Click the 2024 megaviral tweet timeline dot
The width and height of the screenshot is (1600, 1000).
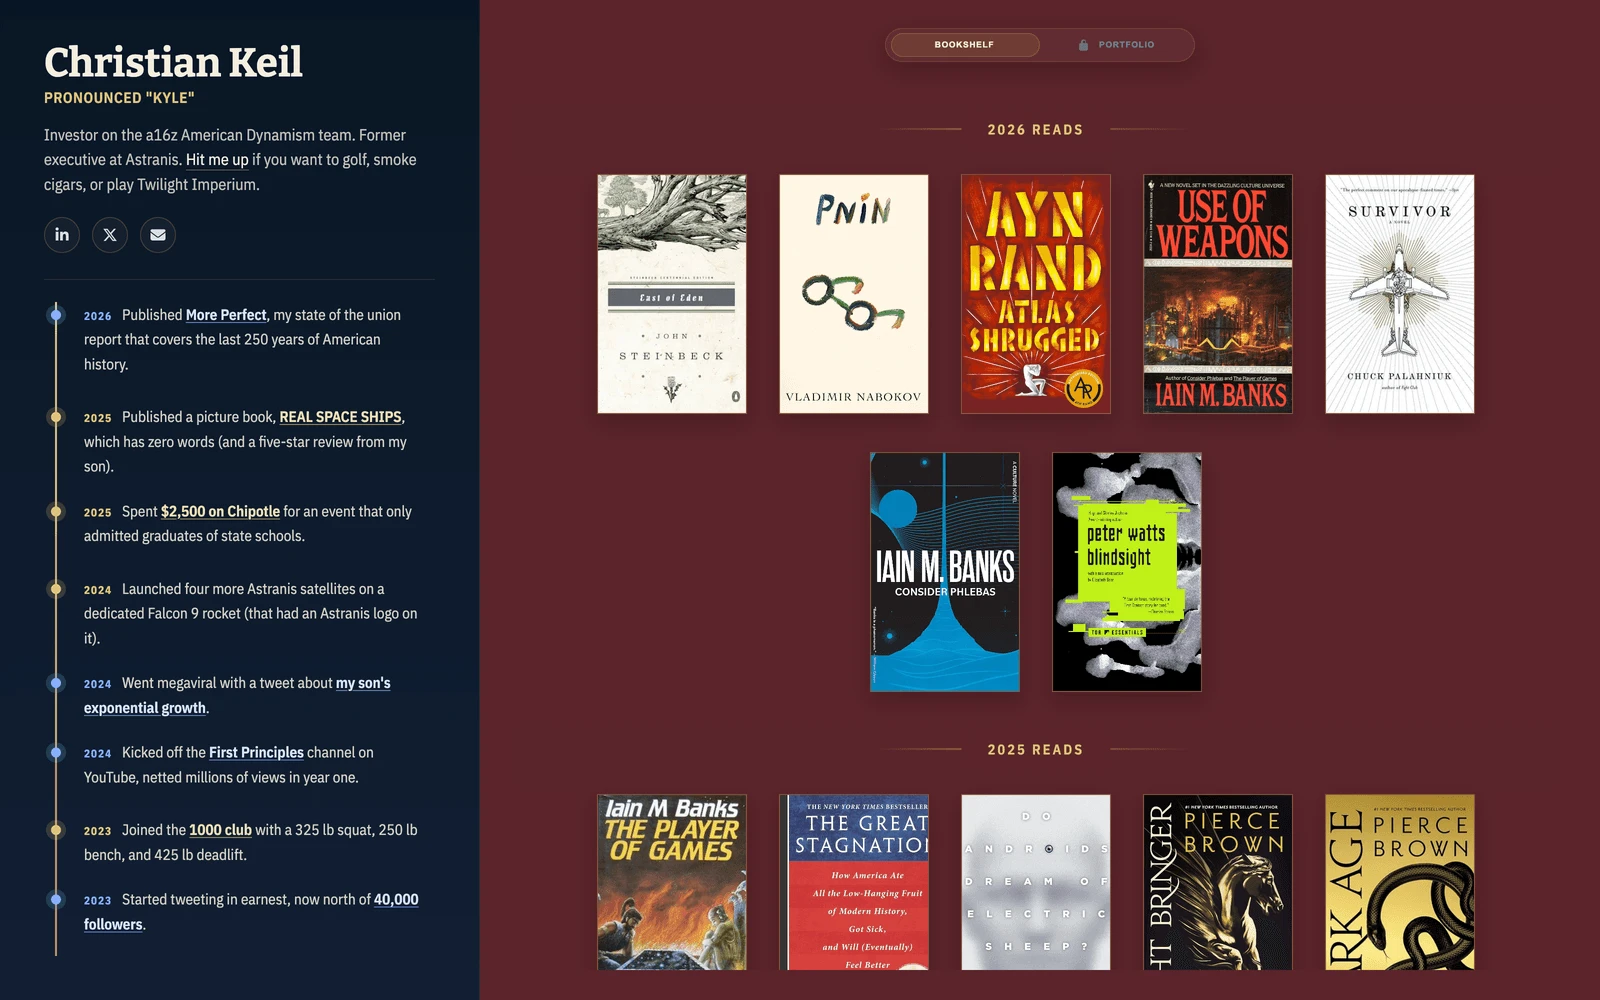click(56, 683)
